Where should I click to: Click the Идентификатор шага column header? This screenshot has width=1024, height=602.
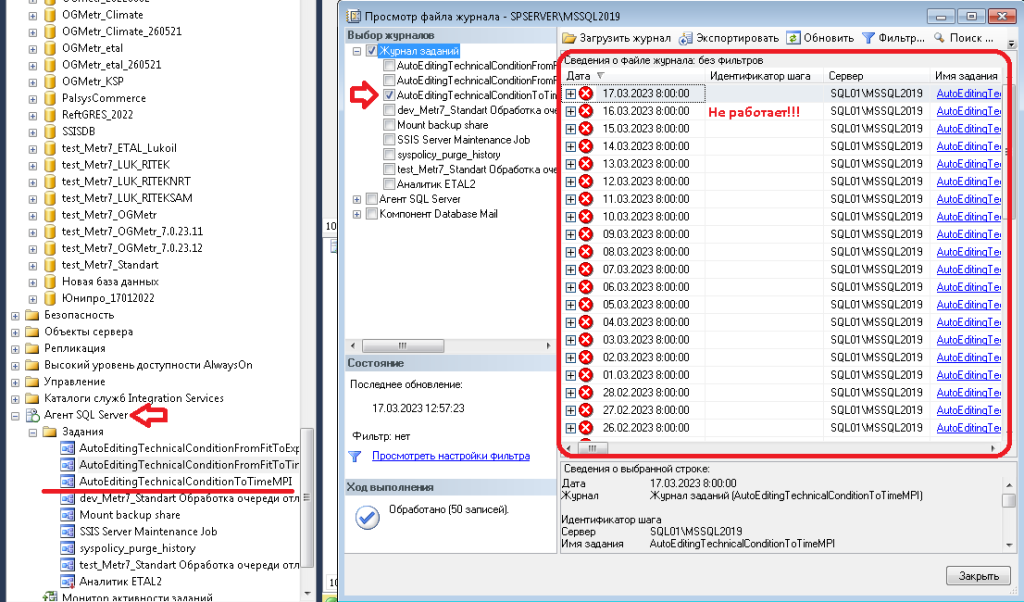click(x=765, y=76)
